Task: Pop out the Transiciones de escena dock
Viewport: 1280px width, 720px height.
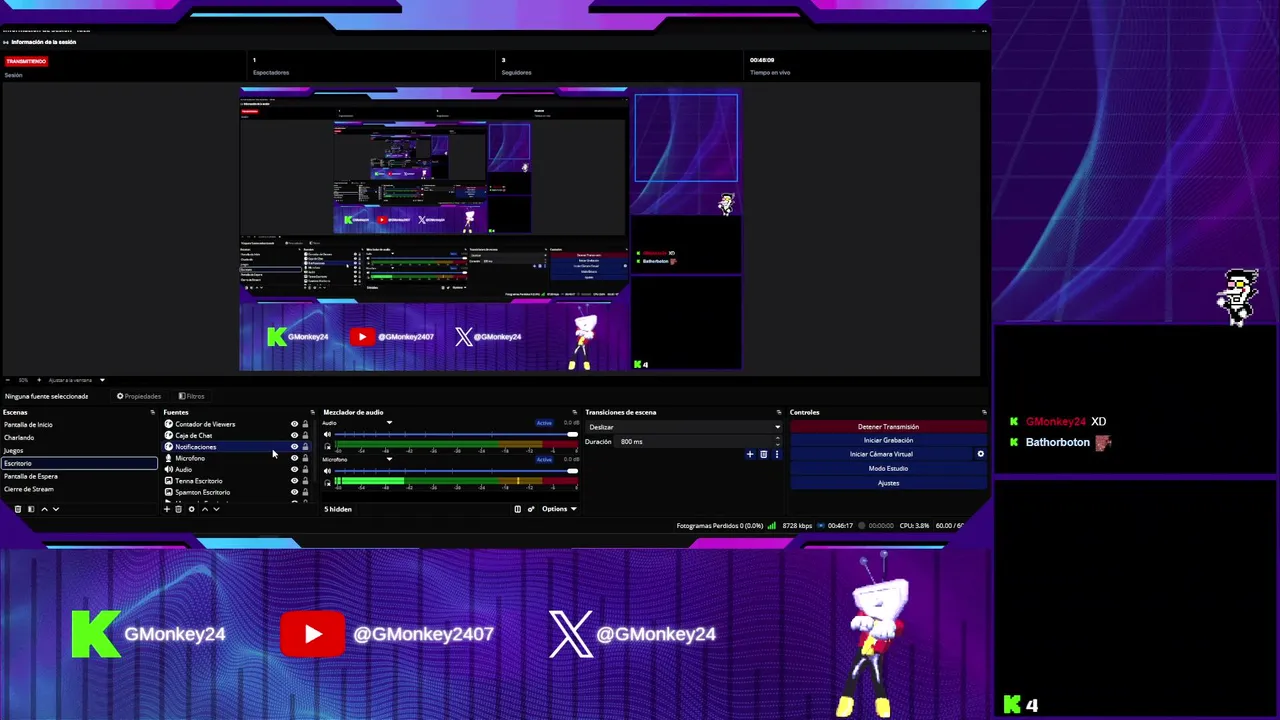Action: point(779,412)
